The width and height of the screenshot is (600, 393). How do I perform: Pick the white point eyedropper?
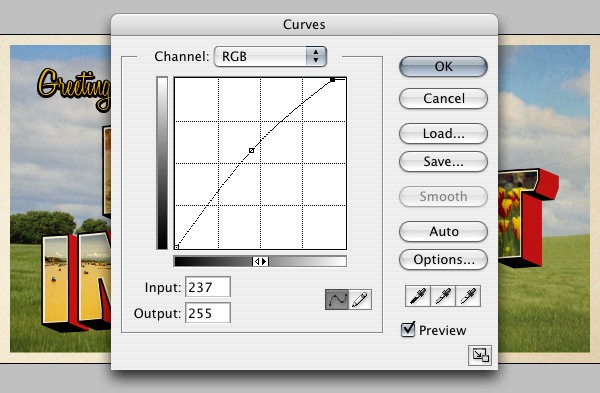pos(468,296)
